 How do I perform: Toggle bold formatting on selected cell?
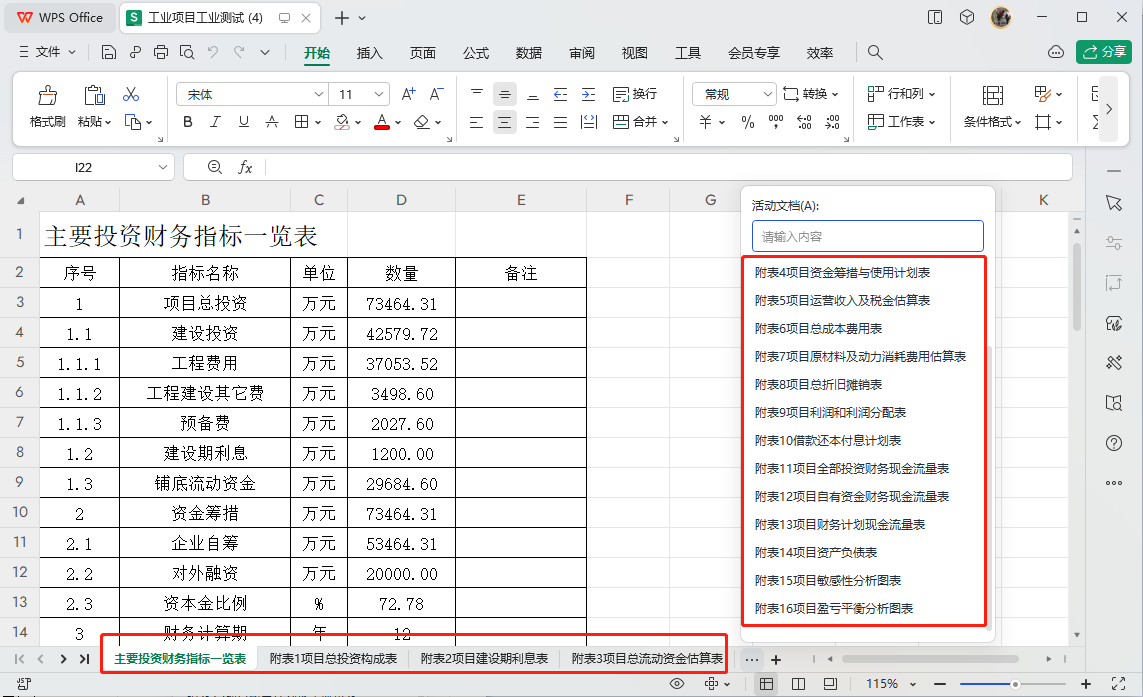[186, 121]
